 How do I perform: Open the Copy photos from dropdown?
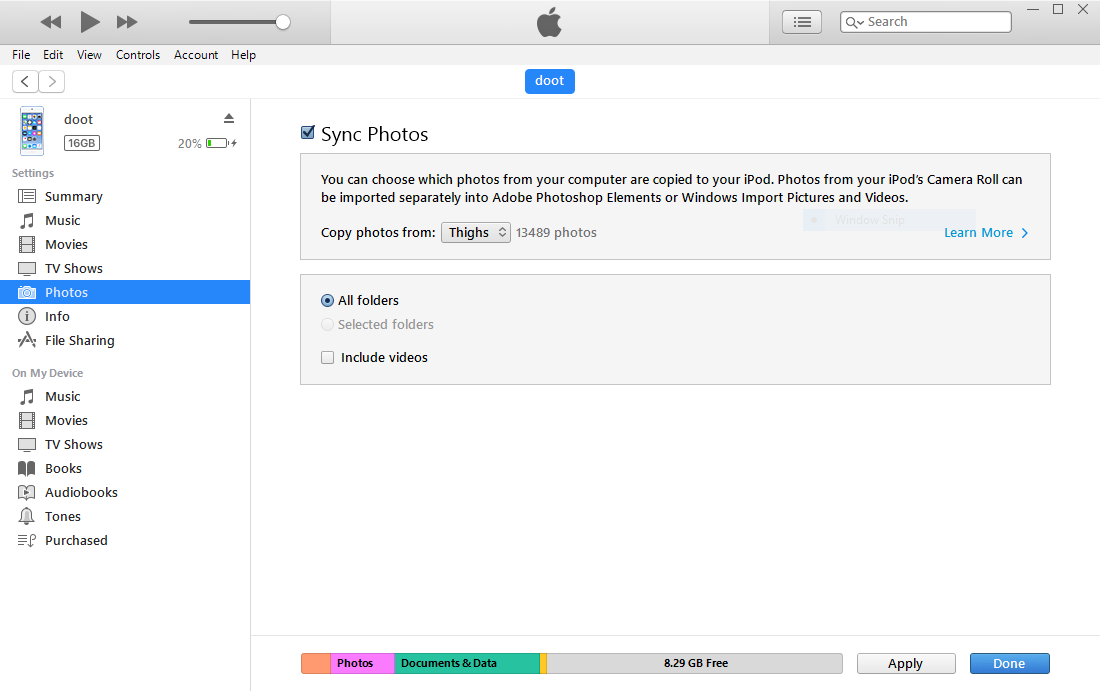tap(475, 233)
